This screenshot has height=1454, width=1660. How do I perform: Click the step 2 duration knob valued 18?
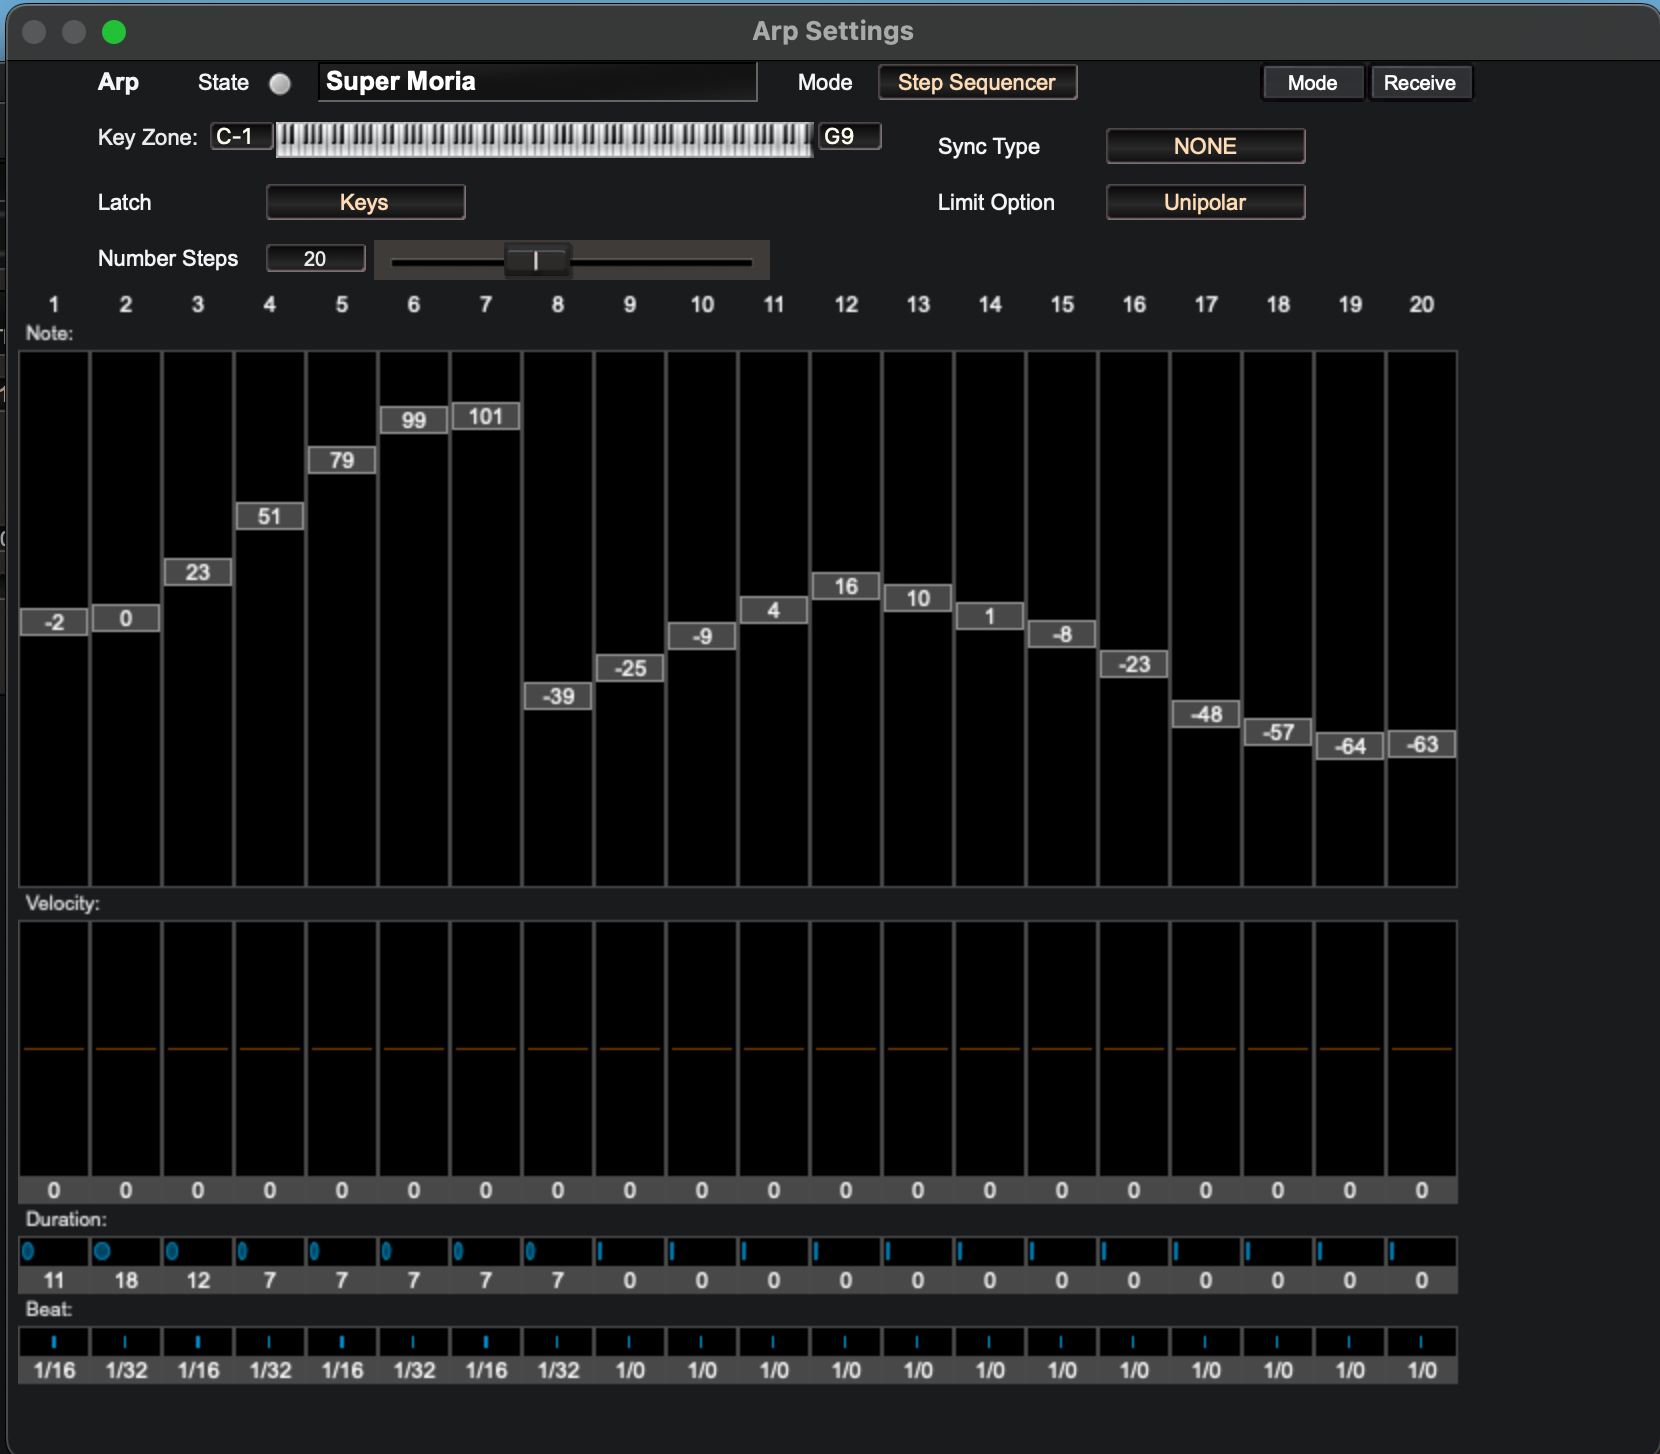coord(102,1251)
